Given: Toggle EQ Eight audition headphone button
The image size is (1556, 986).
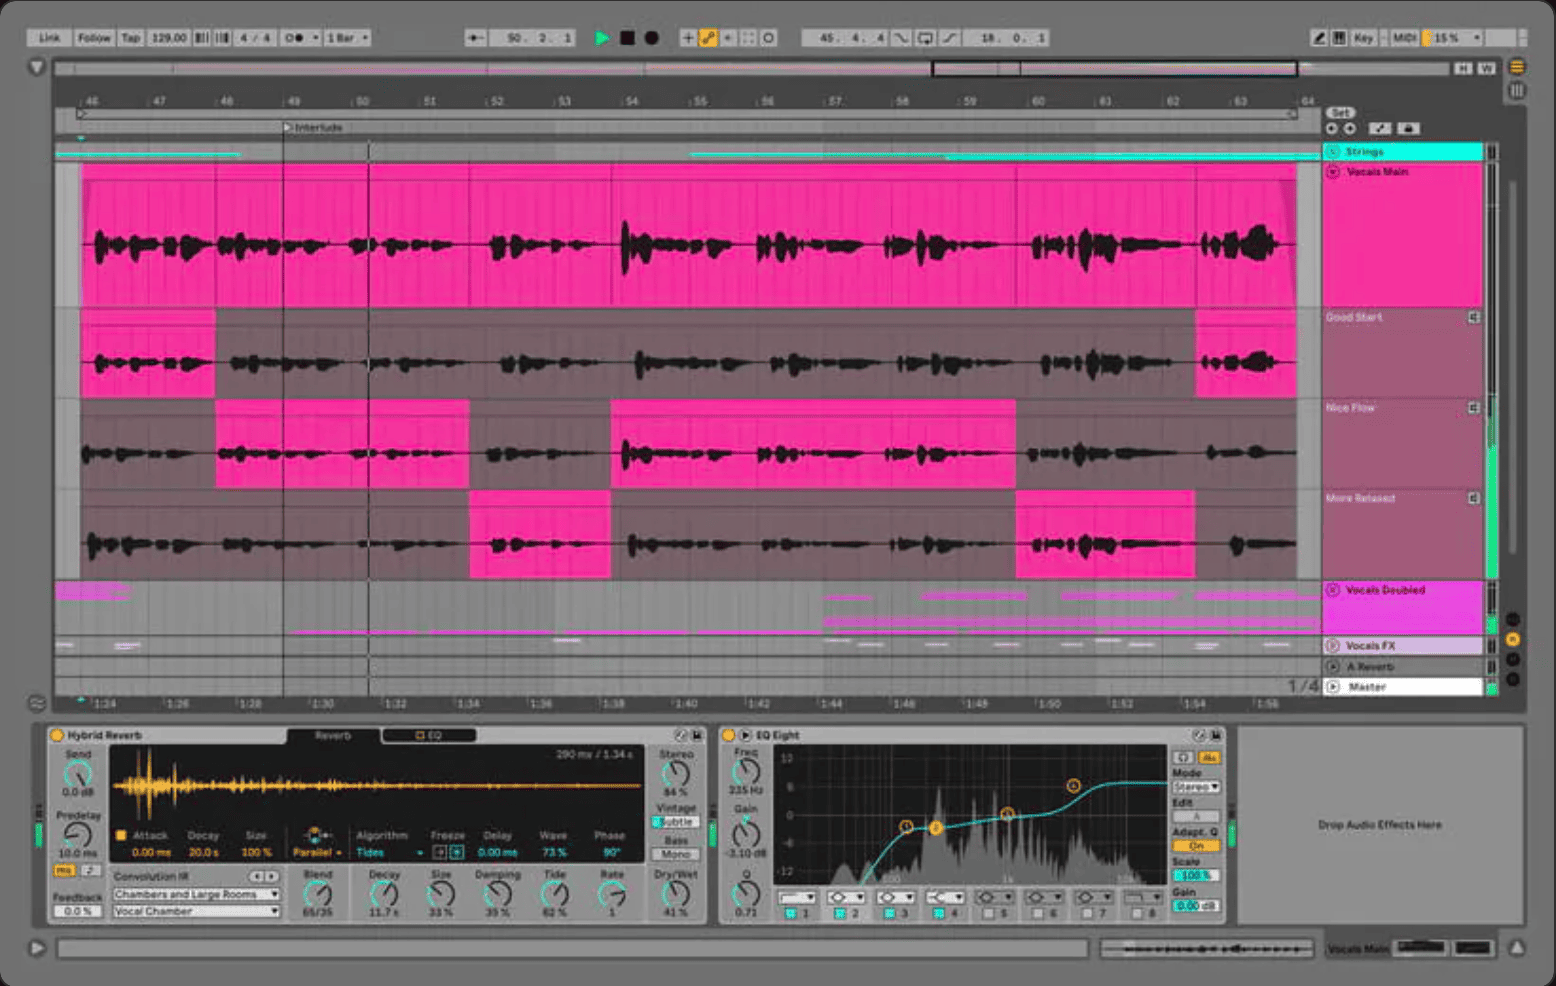Looking at the screenshot, I should coord(1183,757).
